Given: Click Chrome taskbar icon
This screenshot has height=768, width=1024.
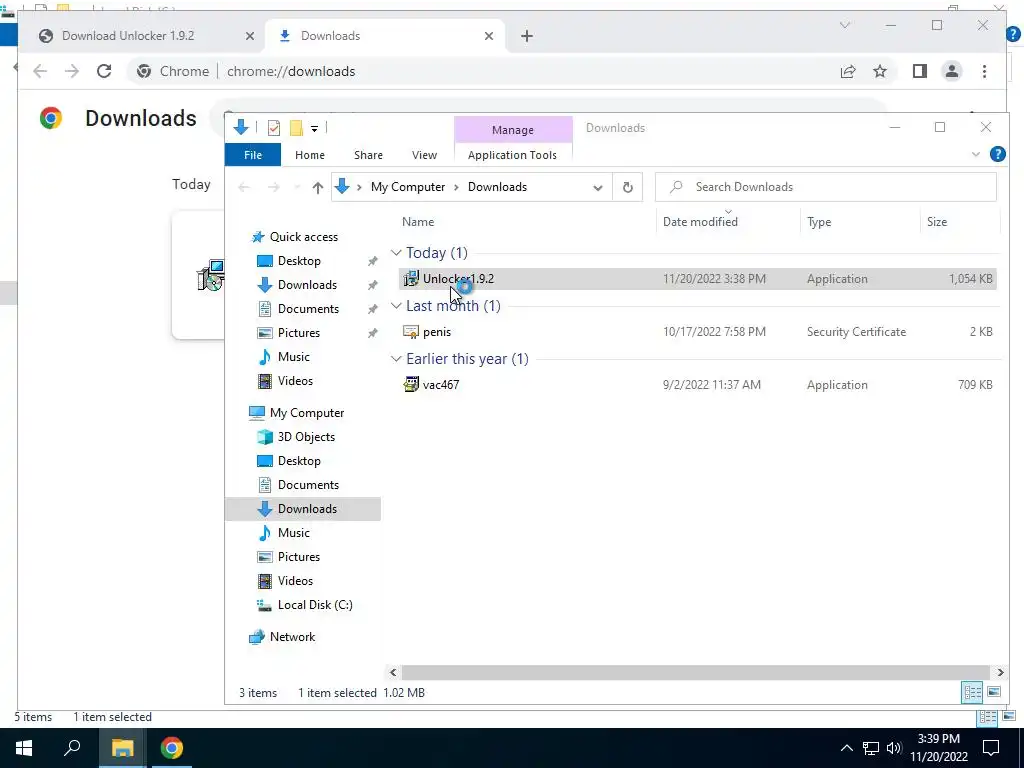Looking at the screenshot, I should (171, 748).
